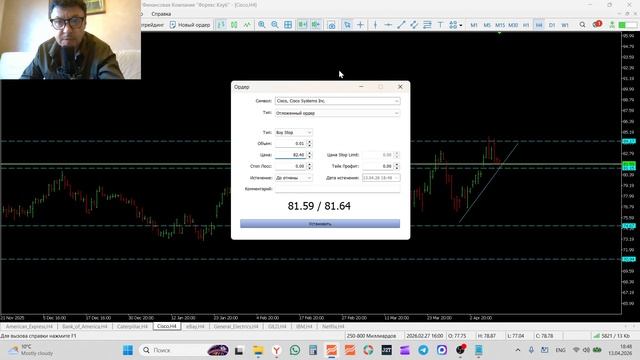Click connection status 5821 / 13 Kb

[611, 336]
